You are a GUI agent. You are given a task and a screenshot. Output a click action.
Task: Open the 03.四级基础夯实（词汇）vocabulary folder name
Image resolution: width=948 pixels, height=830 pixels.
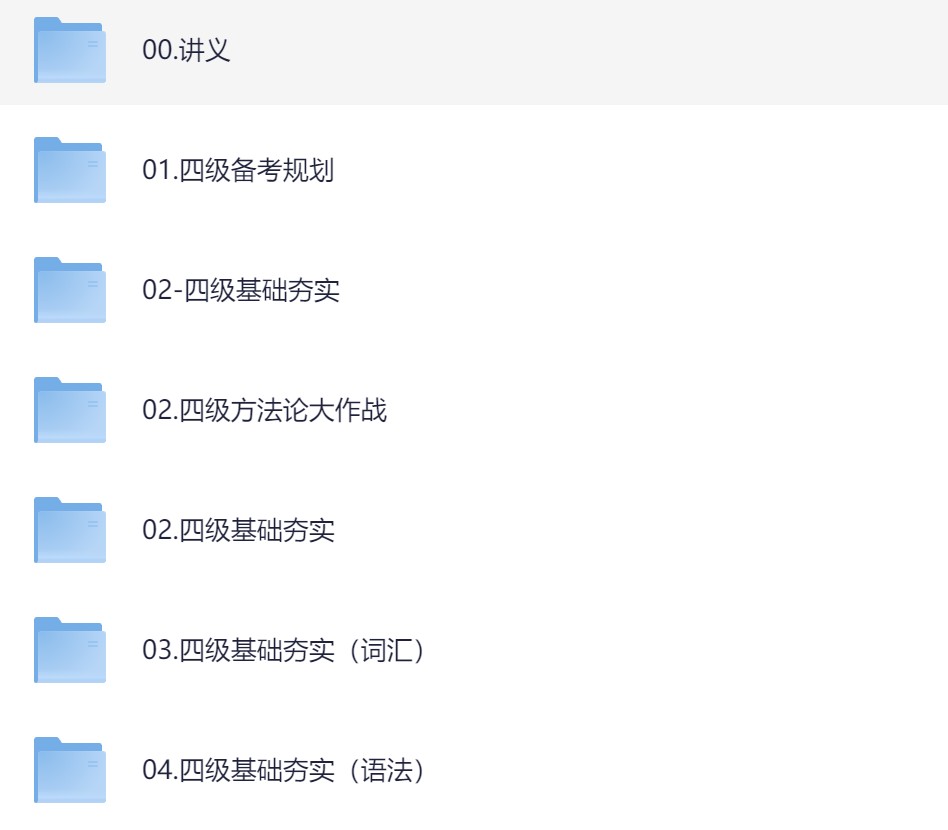[284, 651]
